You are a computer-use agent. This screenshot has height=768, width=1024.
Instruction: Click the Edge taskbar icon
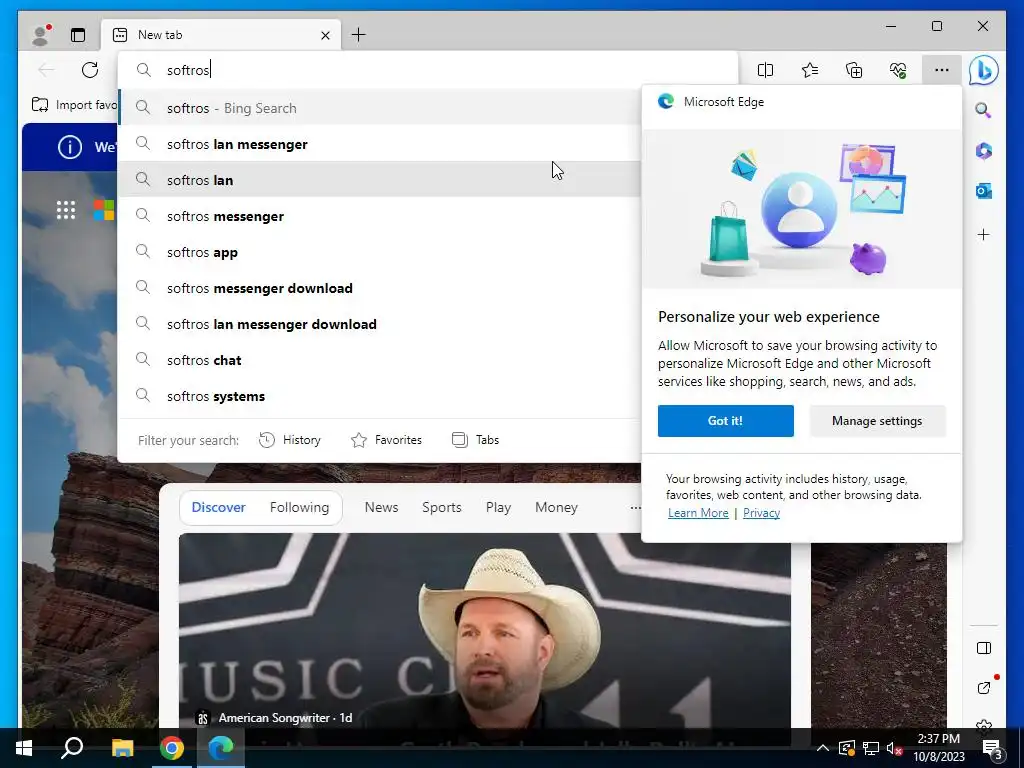click(x=221, y=748)
